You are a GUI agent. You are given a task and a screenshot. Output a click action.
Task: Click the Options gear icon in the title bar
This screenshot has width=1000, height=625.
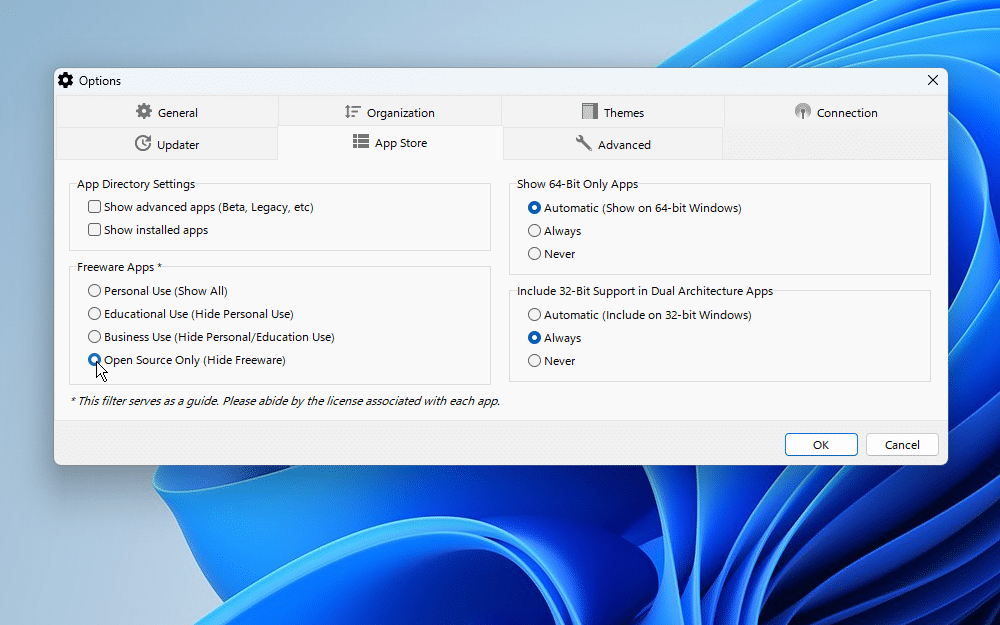pyautogui.click(x=65, y=80)
